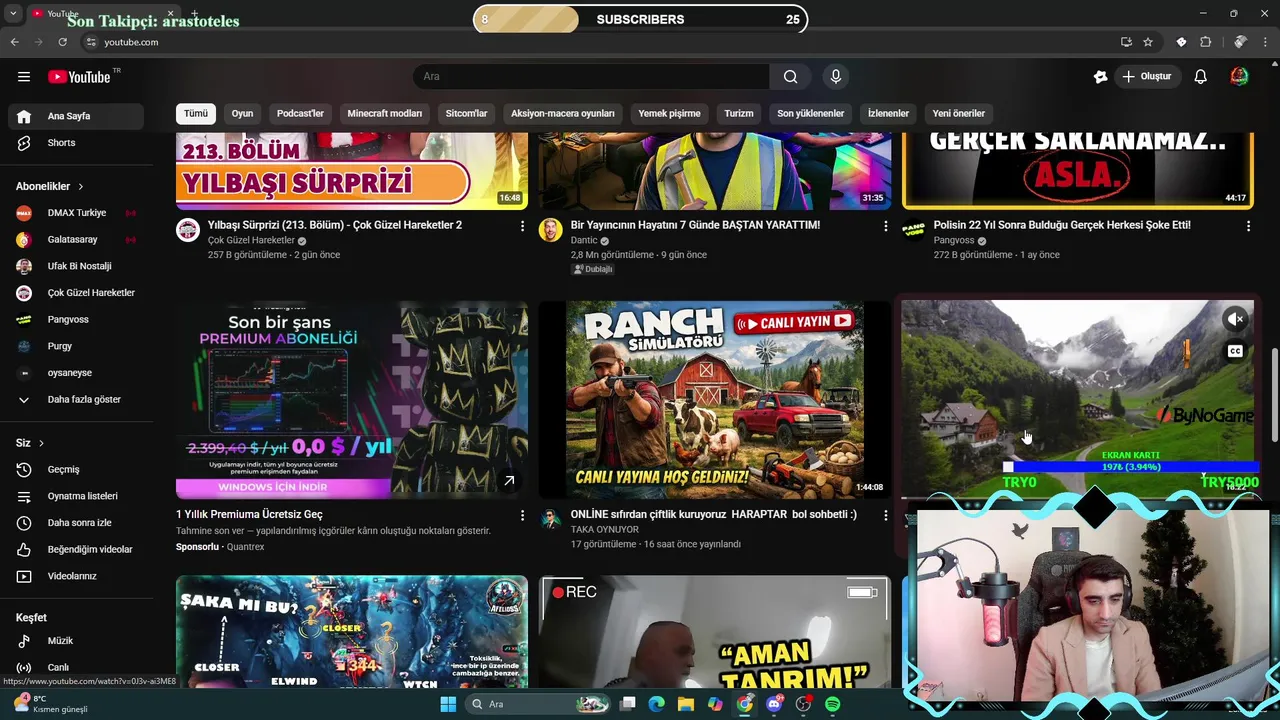Viewport: 1280px width, 720px height.
Task: Open Pangvoss channel in sidebar
Action: pyautogui.click(x=75, y=320)
